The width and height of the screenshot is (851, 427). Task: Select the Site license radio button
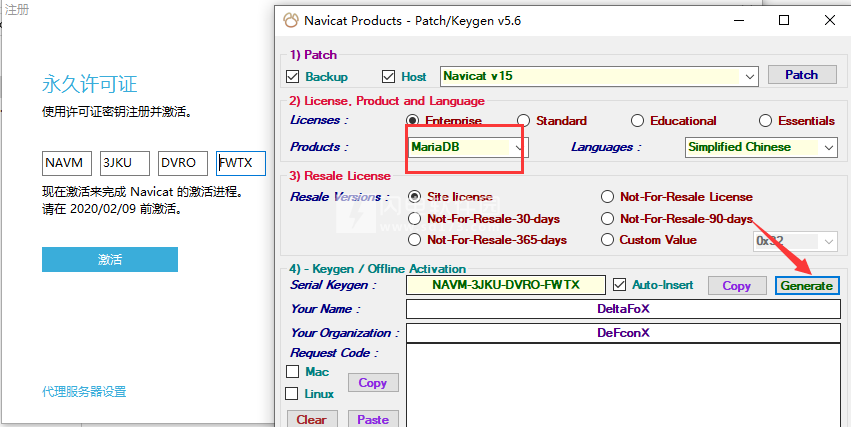click(415, 196)
